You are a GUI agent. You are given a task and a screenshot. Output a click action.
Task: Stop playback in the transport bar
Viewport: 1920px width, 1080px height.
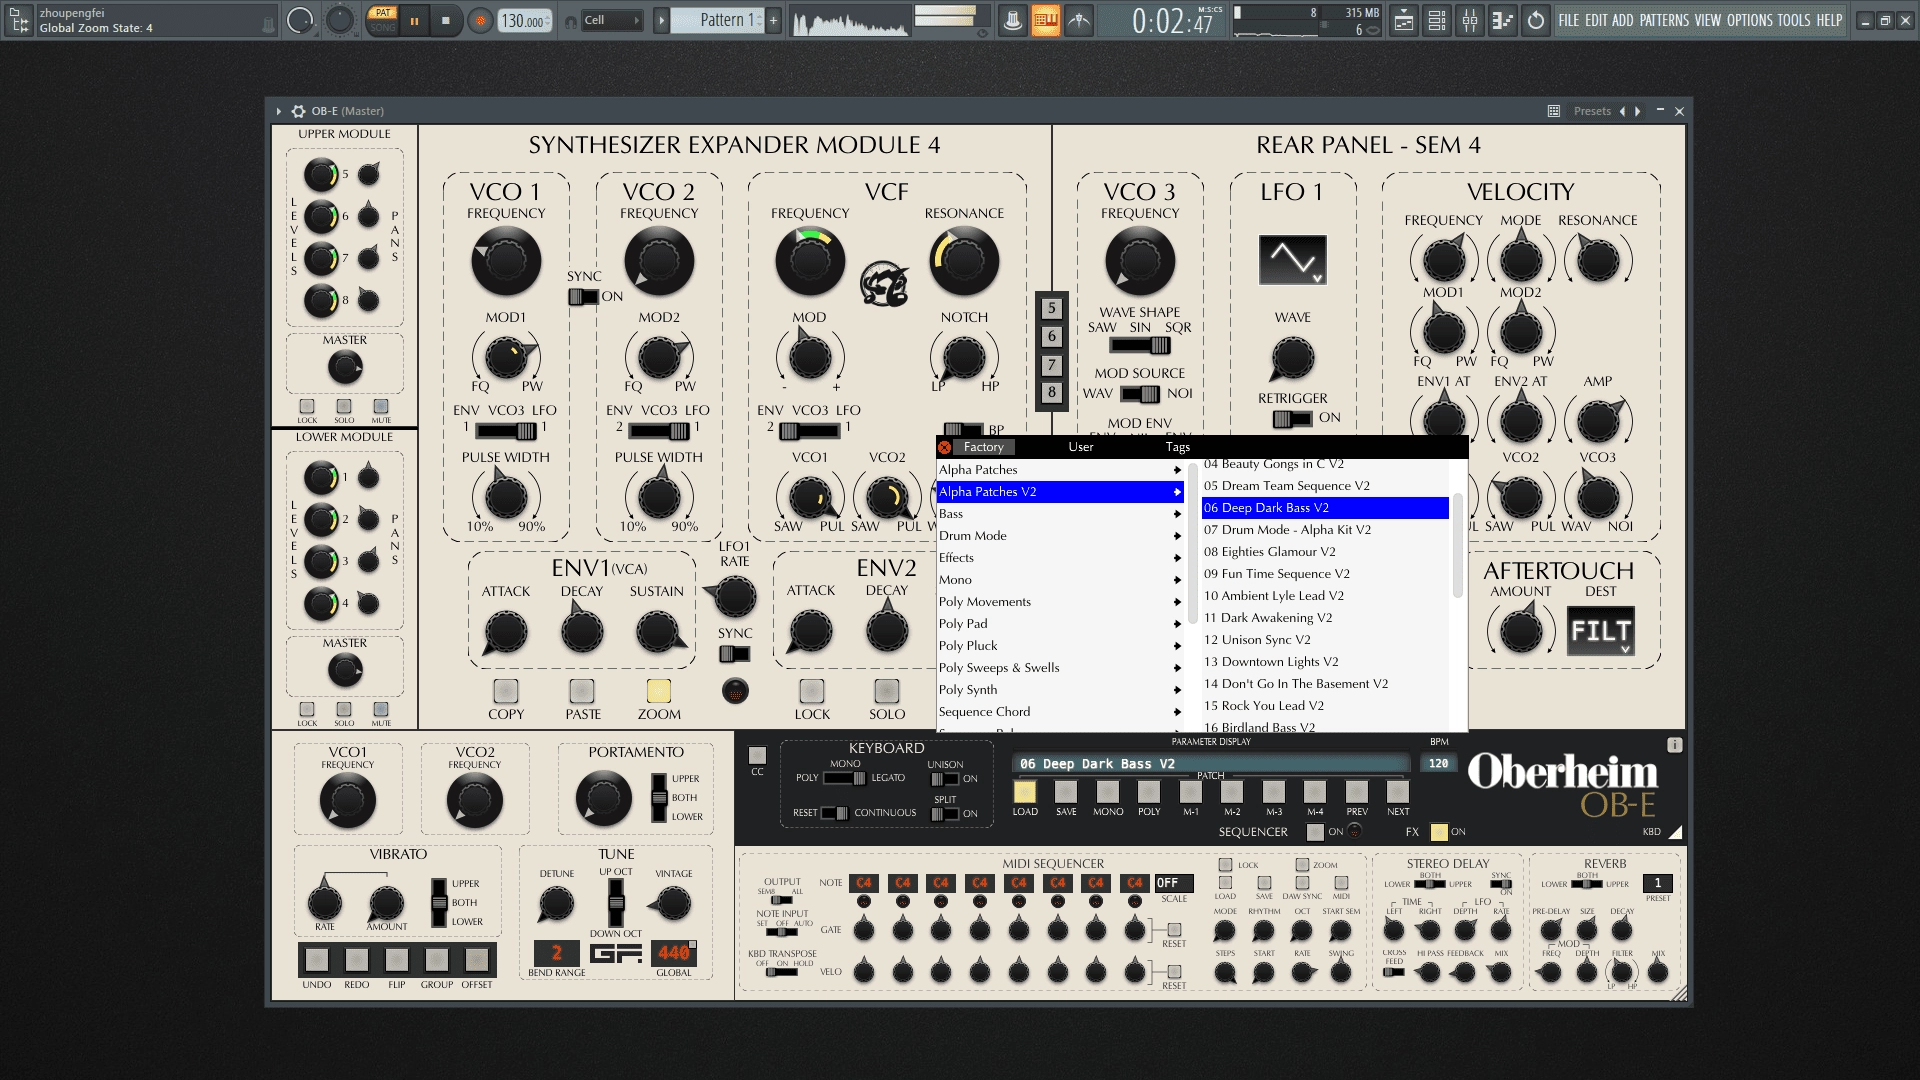[x=445, y=20]
